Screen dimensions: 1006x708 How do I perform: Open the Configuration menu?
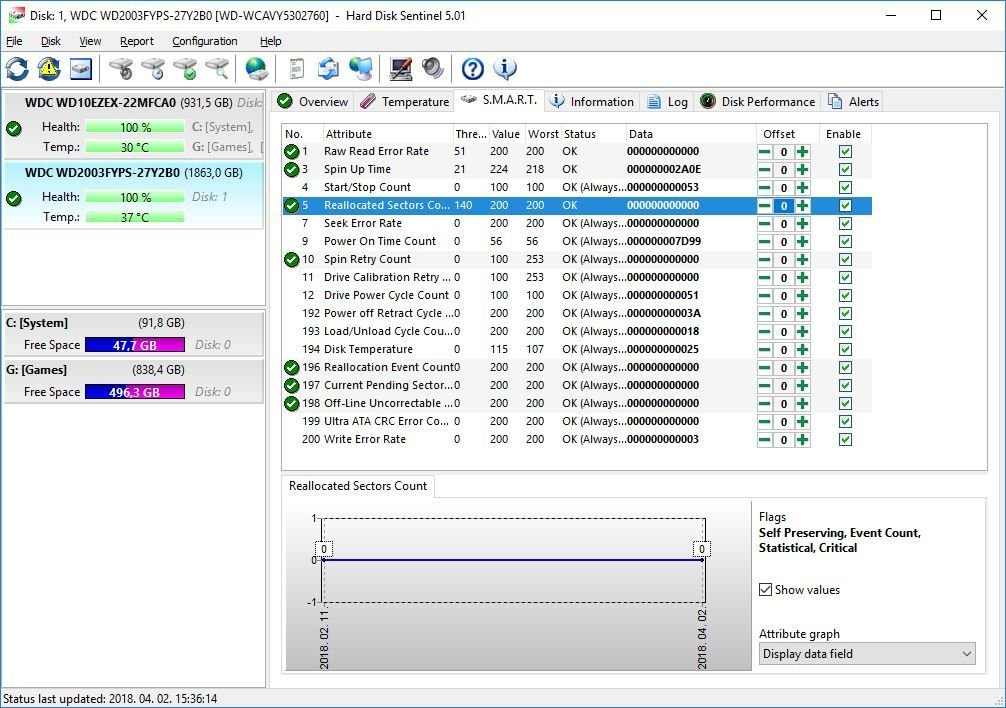204,41
